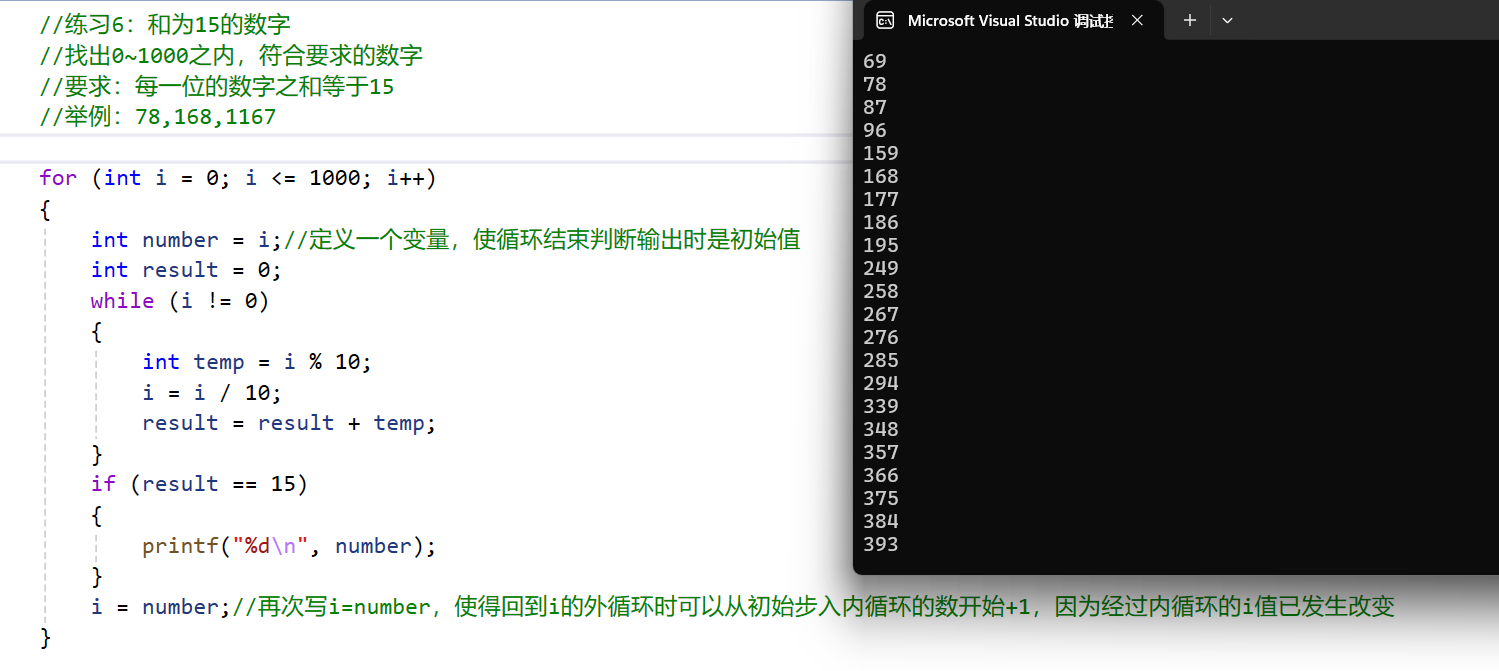The width and height of the screenshot is (1499, 671).
Task: Click output line 258 in console
Action: pyautogui.click(x=880, y=291)
